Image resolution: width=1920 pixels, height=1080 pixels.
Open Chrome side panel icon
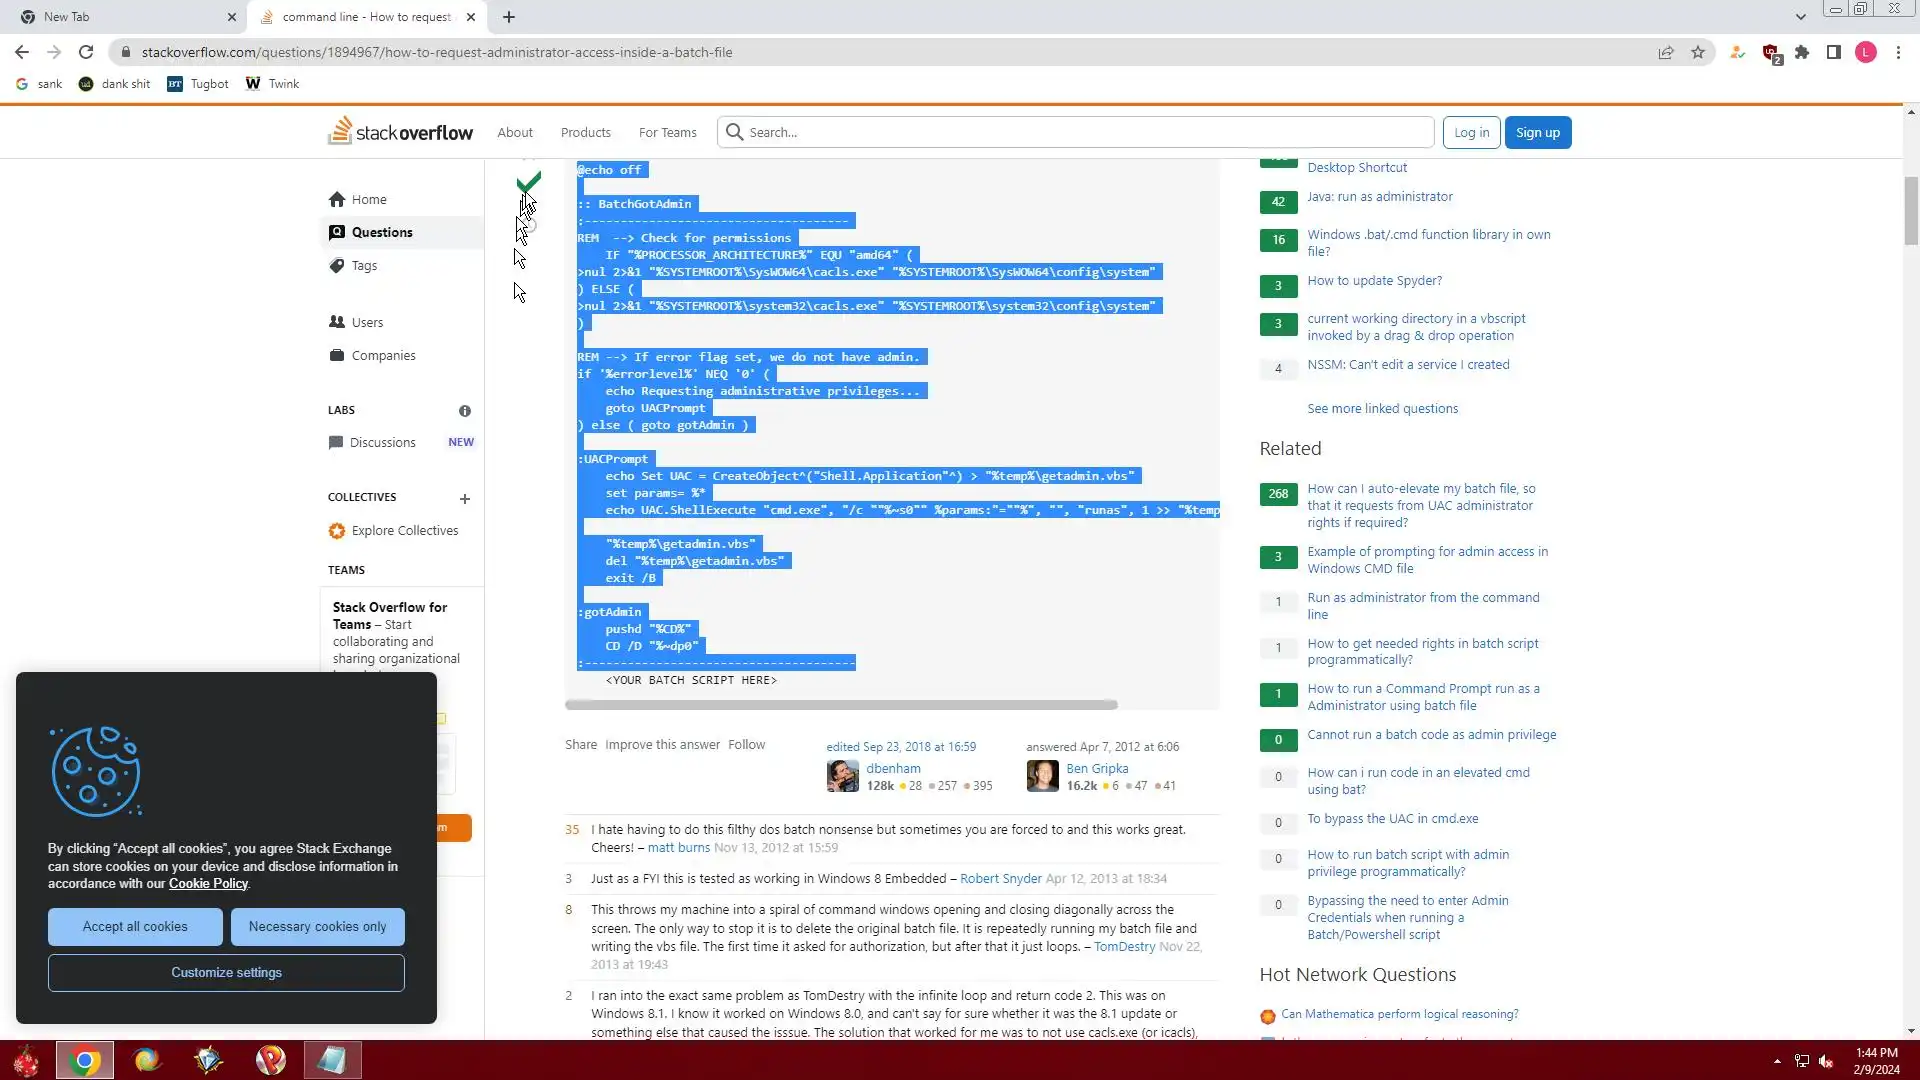pyautogui.click(x=1834, y=52)
